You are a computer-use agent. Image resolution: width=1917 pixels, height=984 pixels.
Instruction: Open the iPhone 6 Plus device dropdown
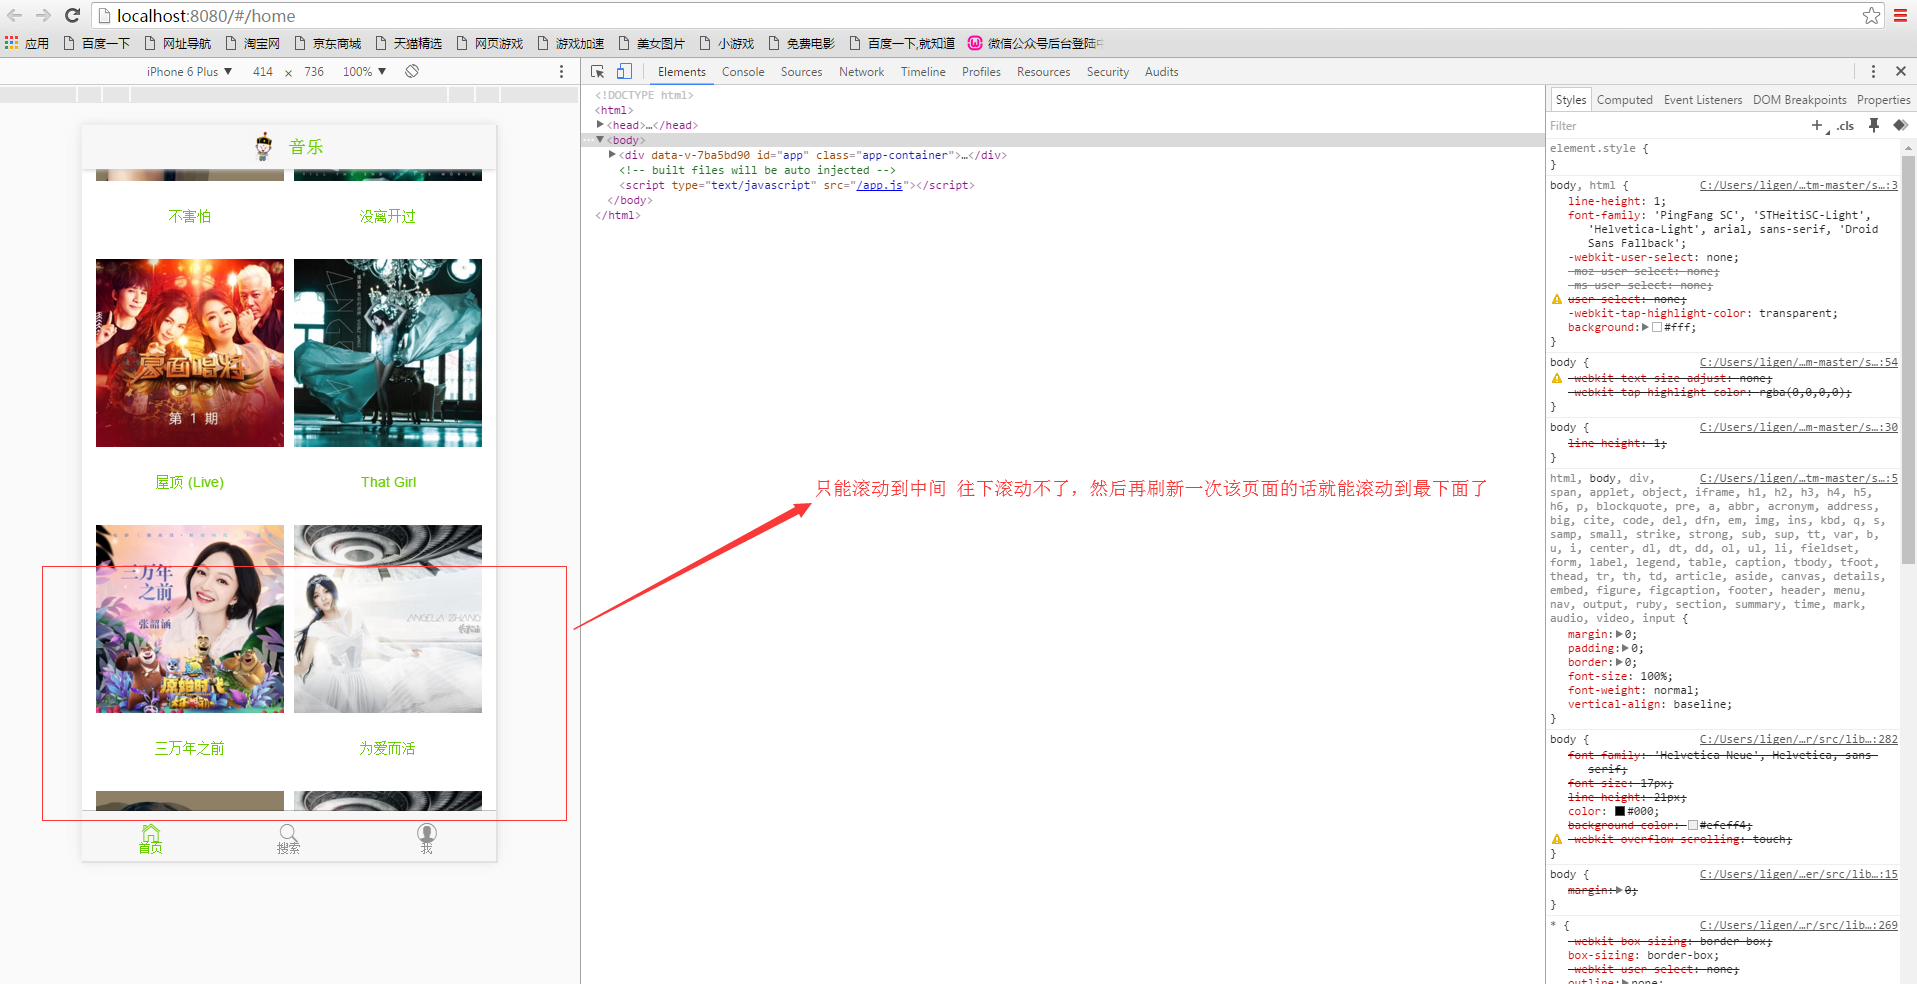[x=189, y=72]
